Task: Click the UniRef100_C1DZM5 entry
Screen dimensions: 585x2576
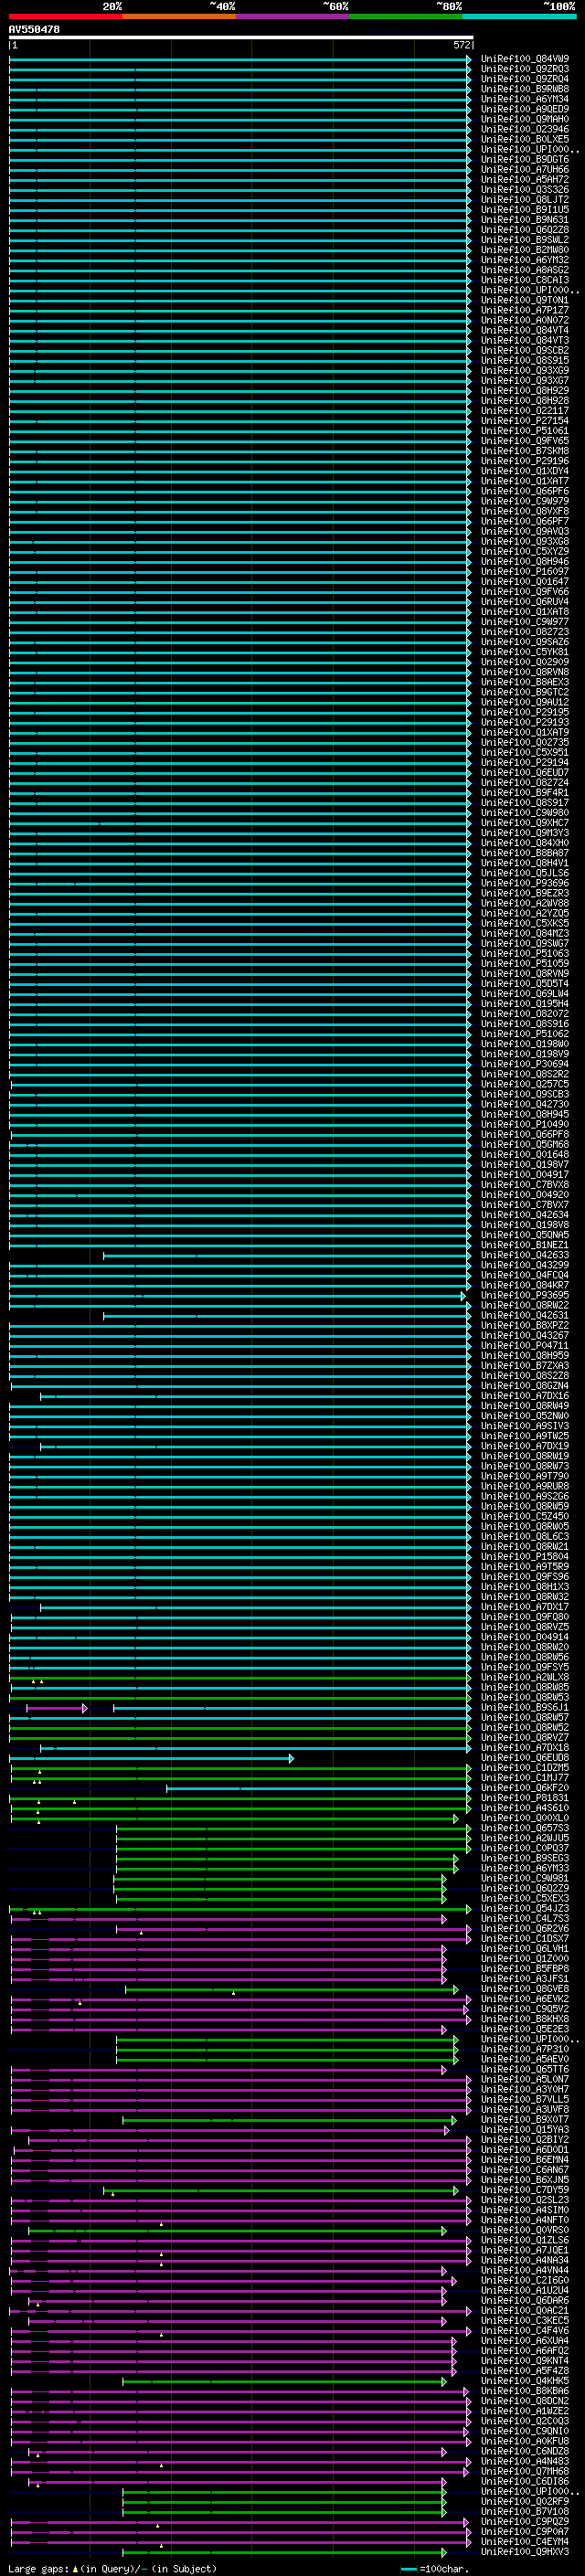Action: coord(525,1768)
